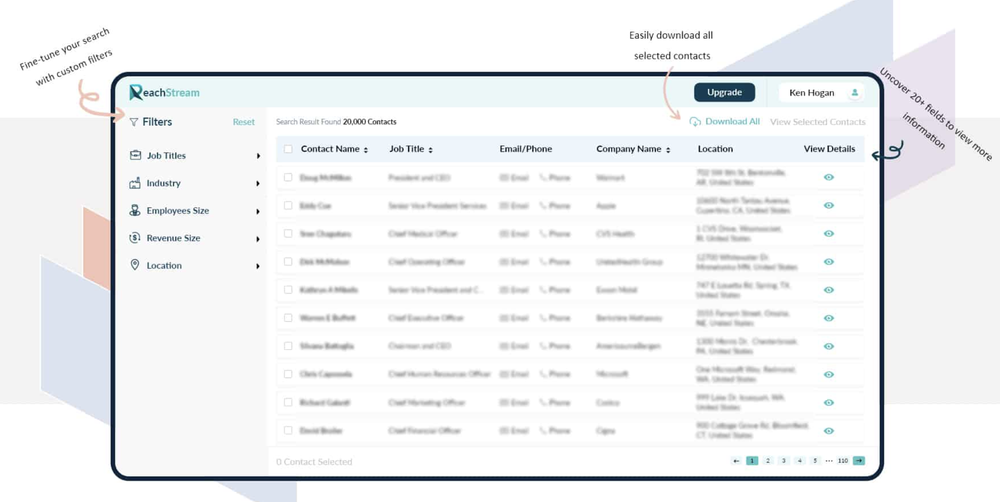Click Download All
The width and height of the screenshot is (1000, 502).
(725, 121)
